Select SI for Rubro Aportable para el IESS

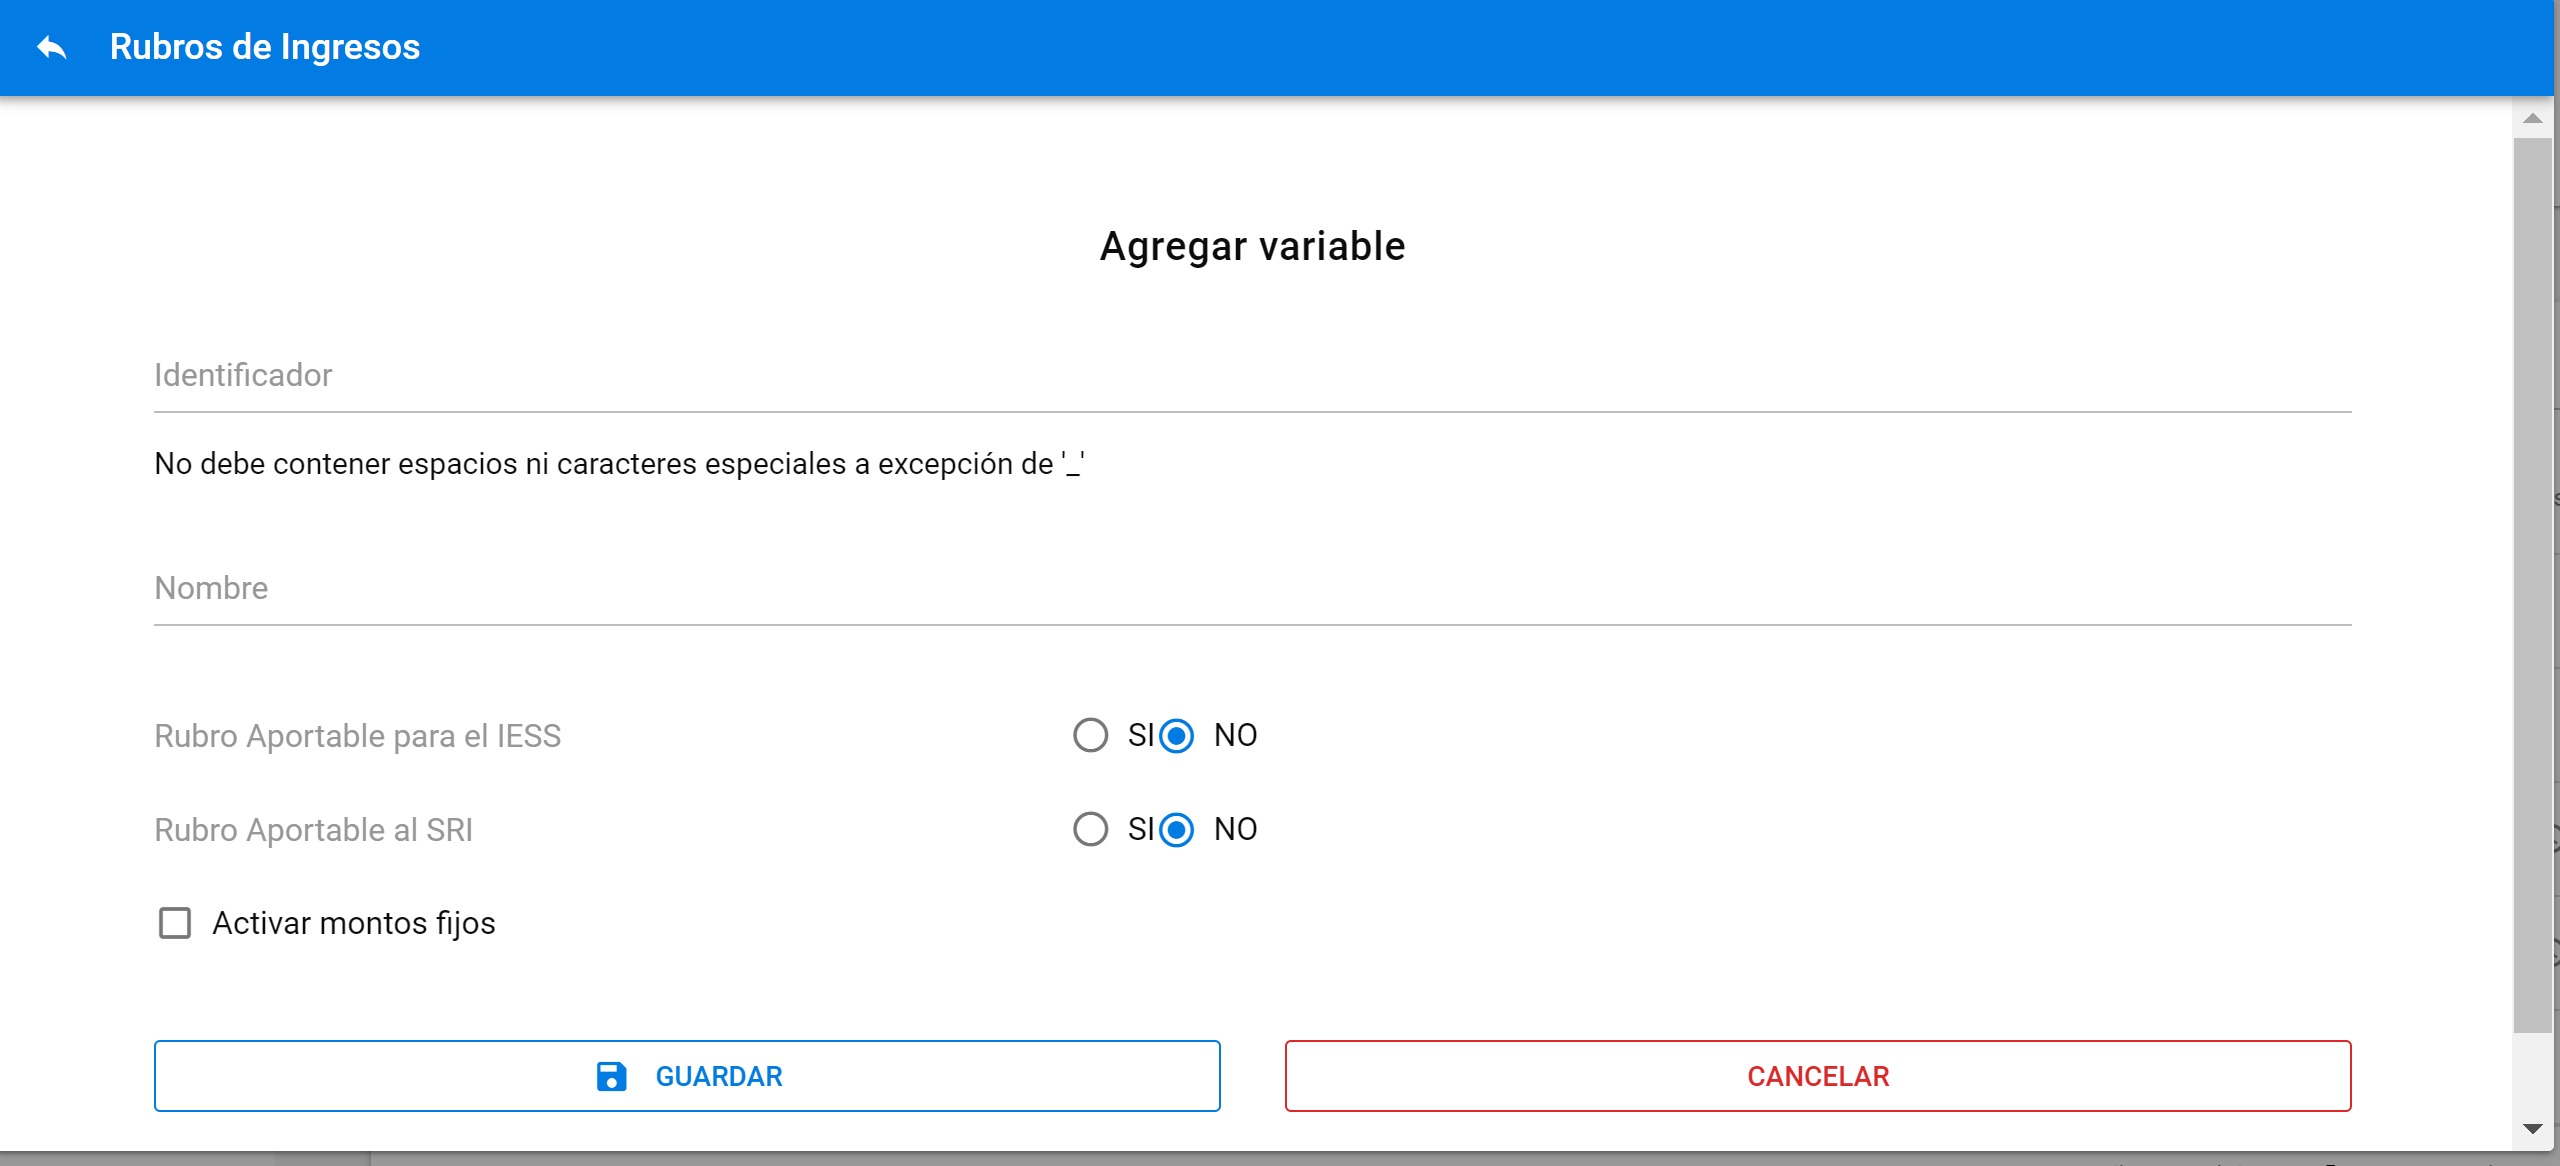(x=1090, y=735)
